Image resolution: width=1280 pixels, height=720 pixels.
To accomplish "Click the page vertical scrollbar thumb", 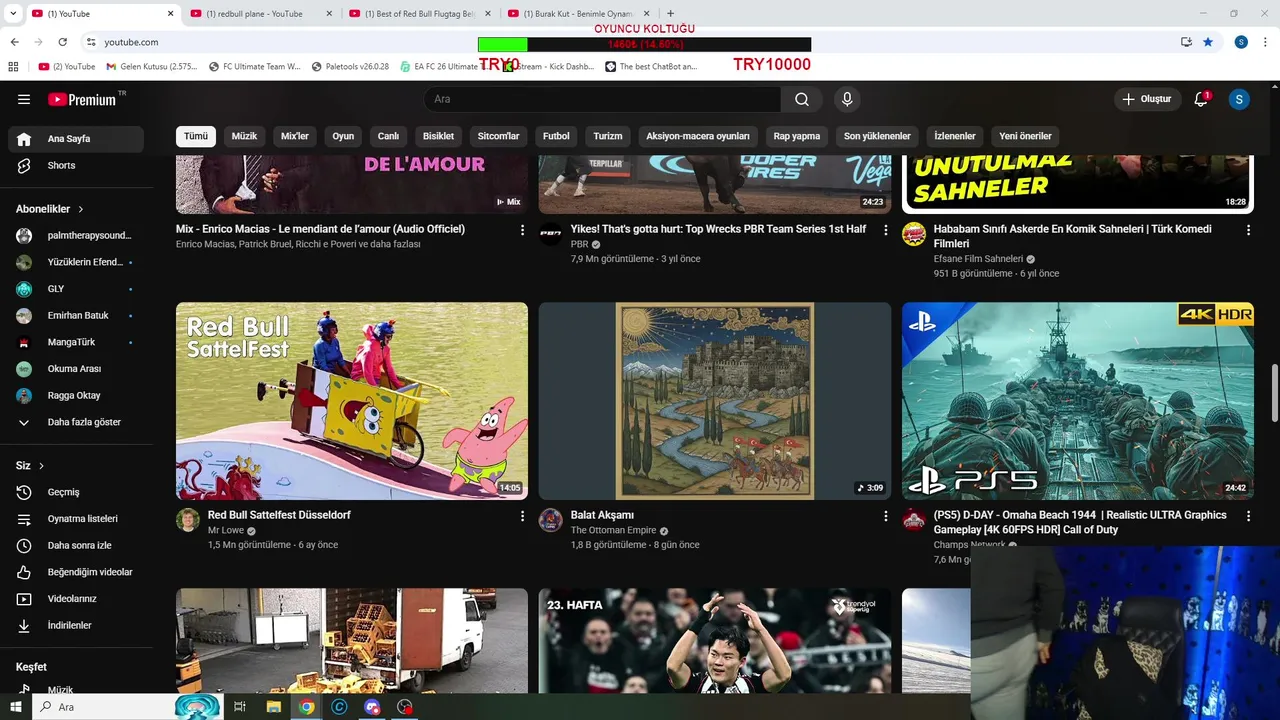I will (x=1274, y=393).
